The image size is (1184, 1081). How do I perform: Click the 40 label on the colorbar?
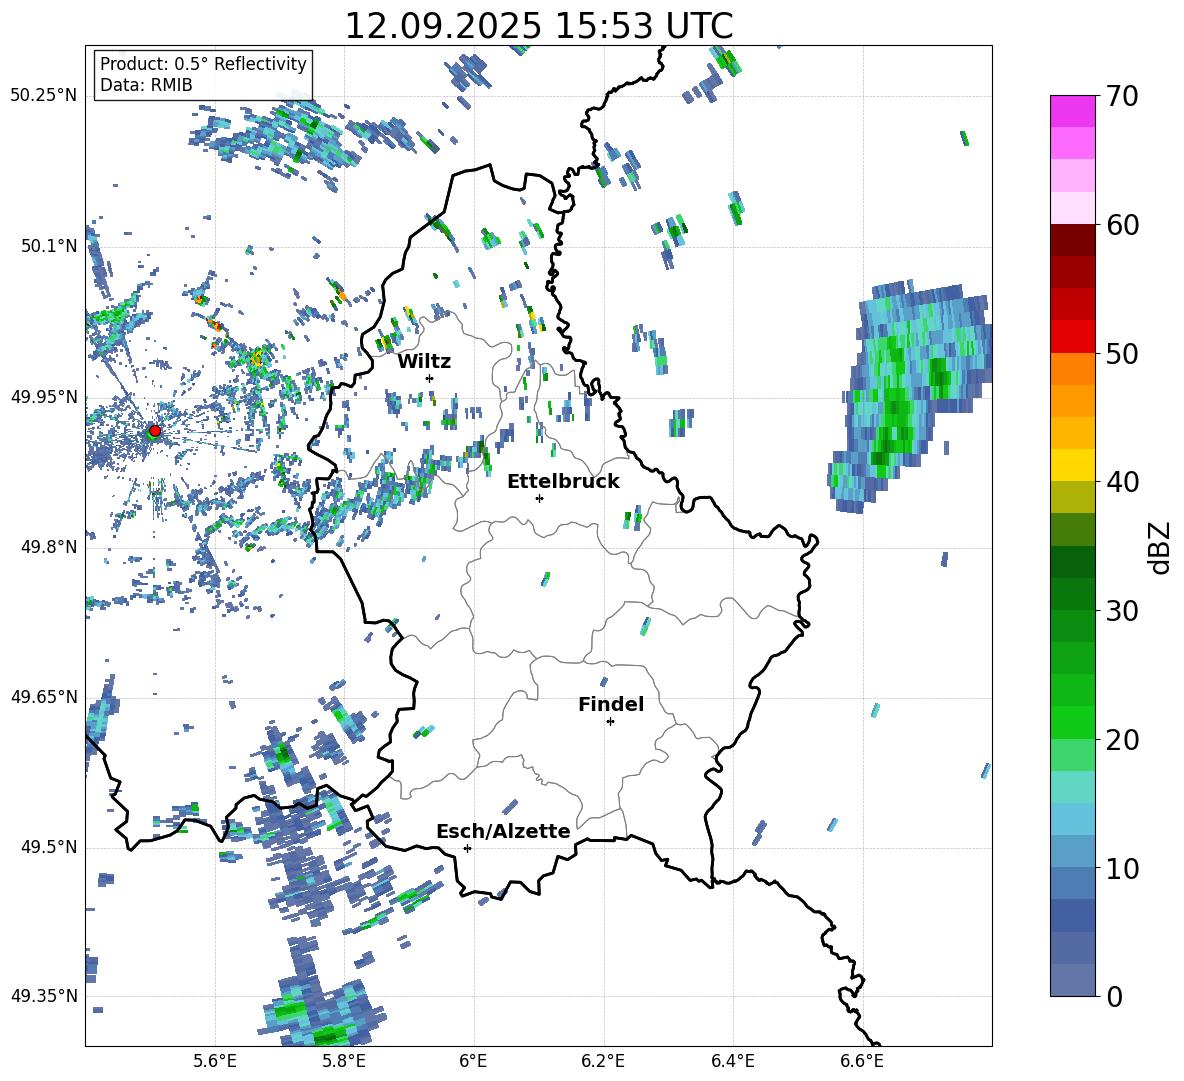pyautogui.click(x=1122, y=482)
